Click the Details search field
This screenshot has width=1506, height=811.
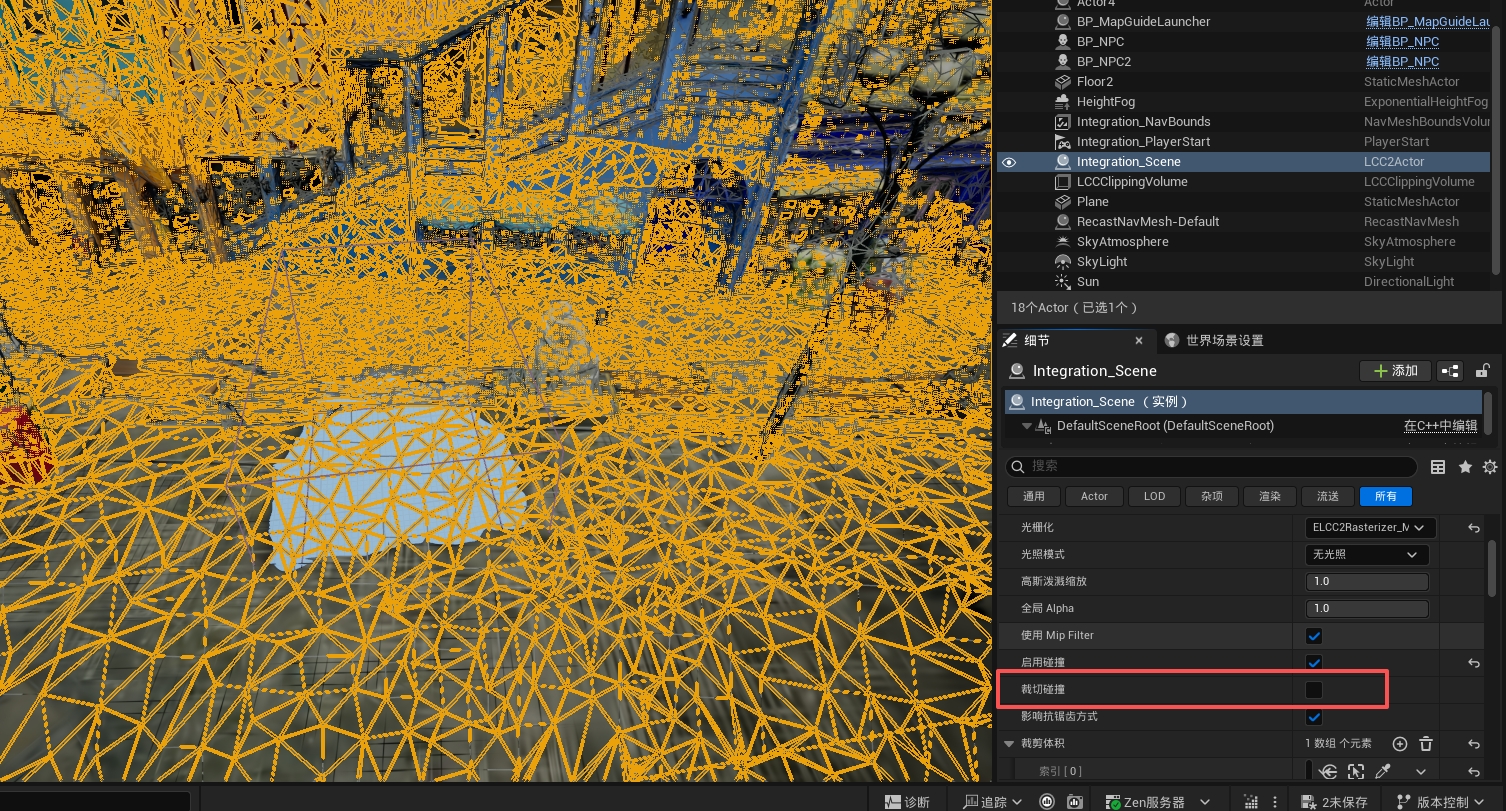click(x=1211, y=467)
